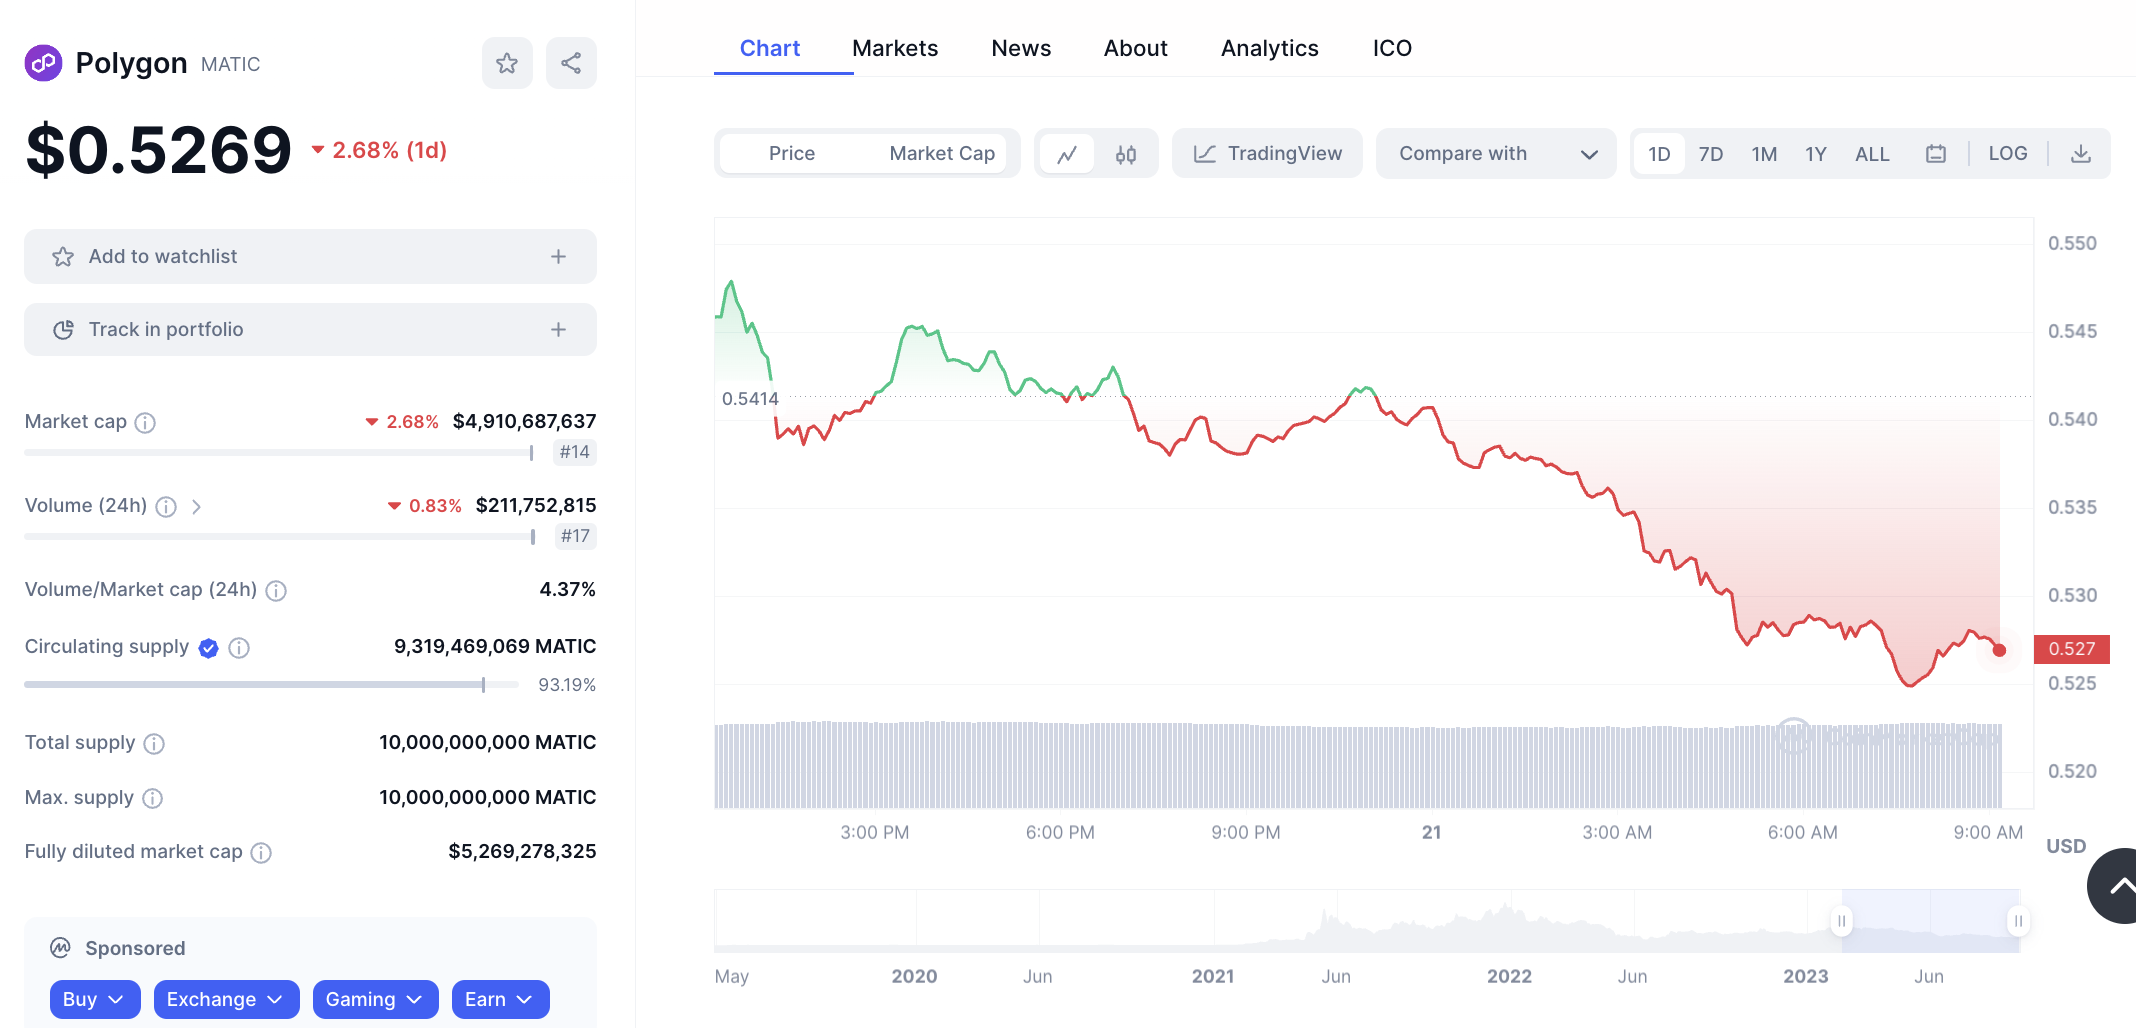
Task: Click the Add to watchlist button
Action: pos(310,257)
